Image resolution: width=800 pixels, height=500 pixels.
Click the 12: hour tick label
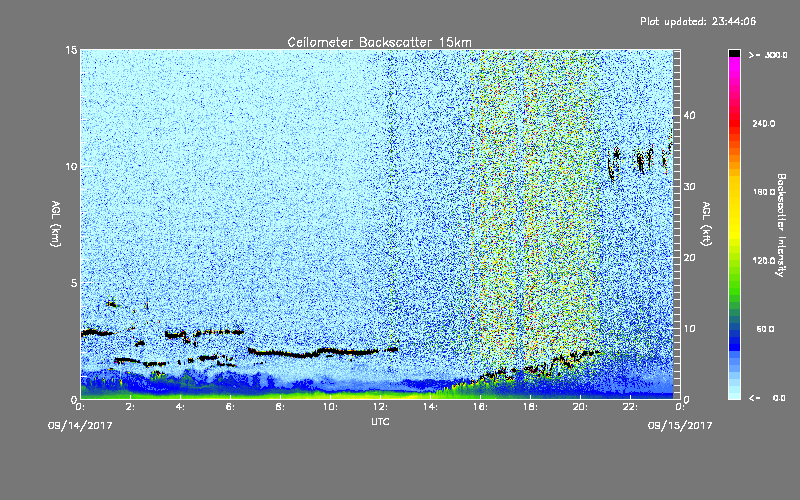tap(380, 407)
